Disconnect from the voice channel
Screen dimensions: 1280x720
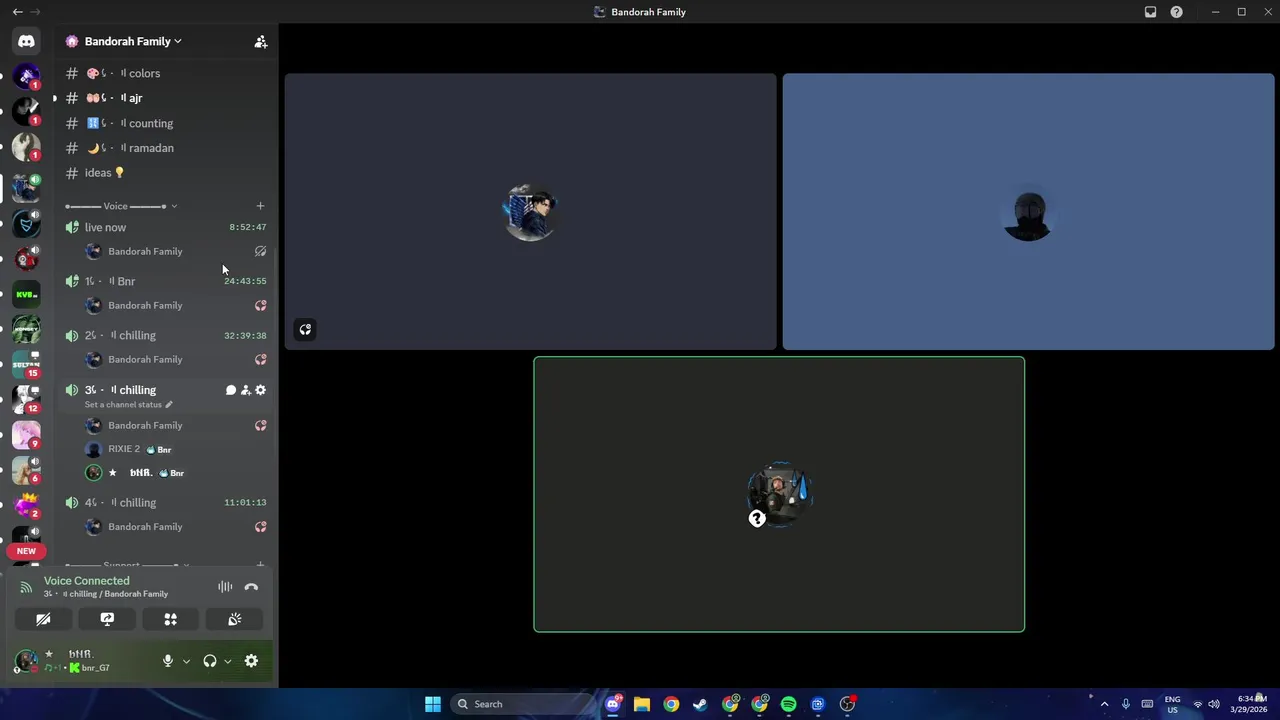click(x=251, y=587)
